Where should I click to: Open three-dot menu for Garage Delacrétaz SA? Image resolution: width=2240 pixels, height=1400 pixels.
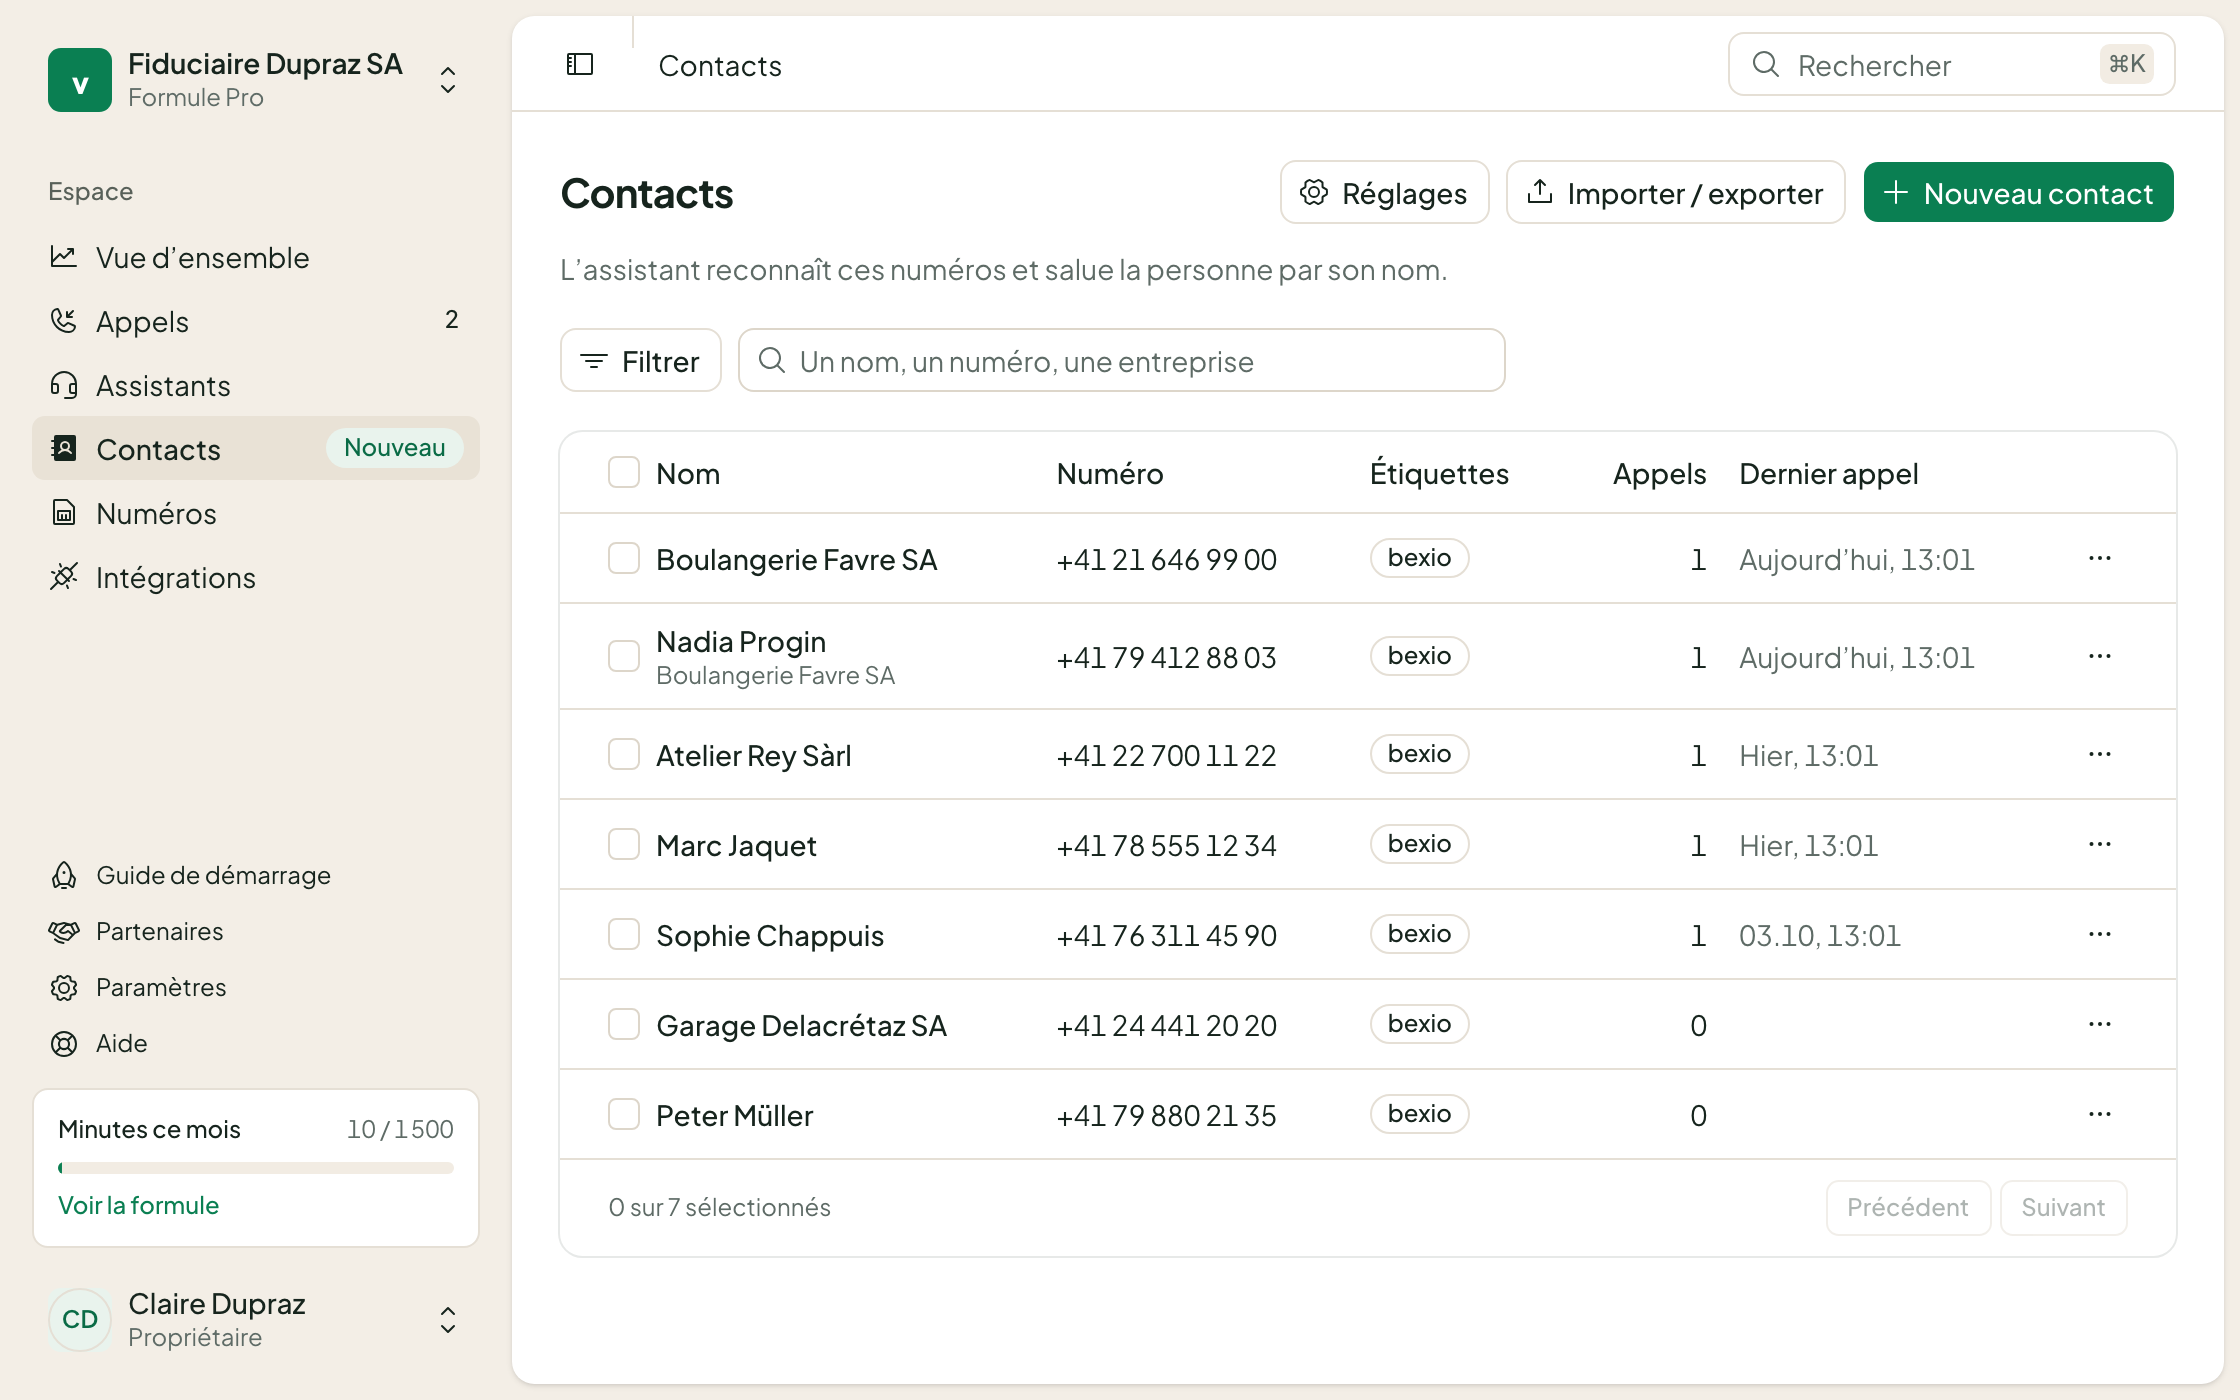tap(2099, 1024)
